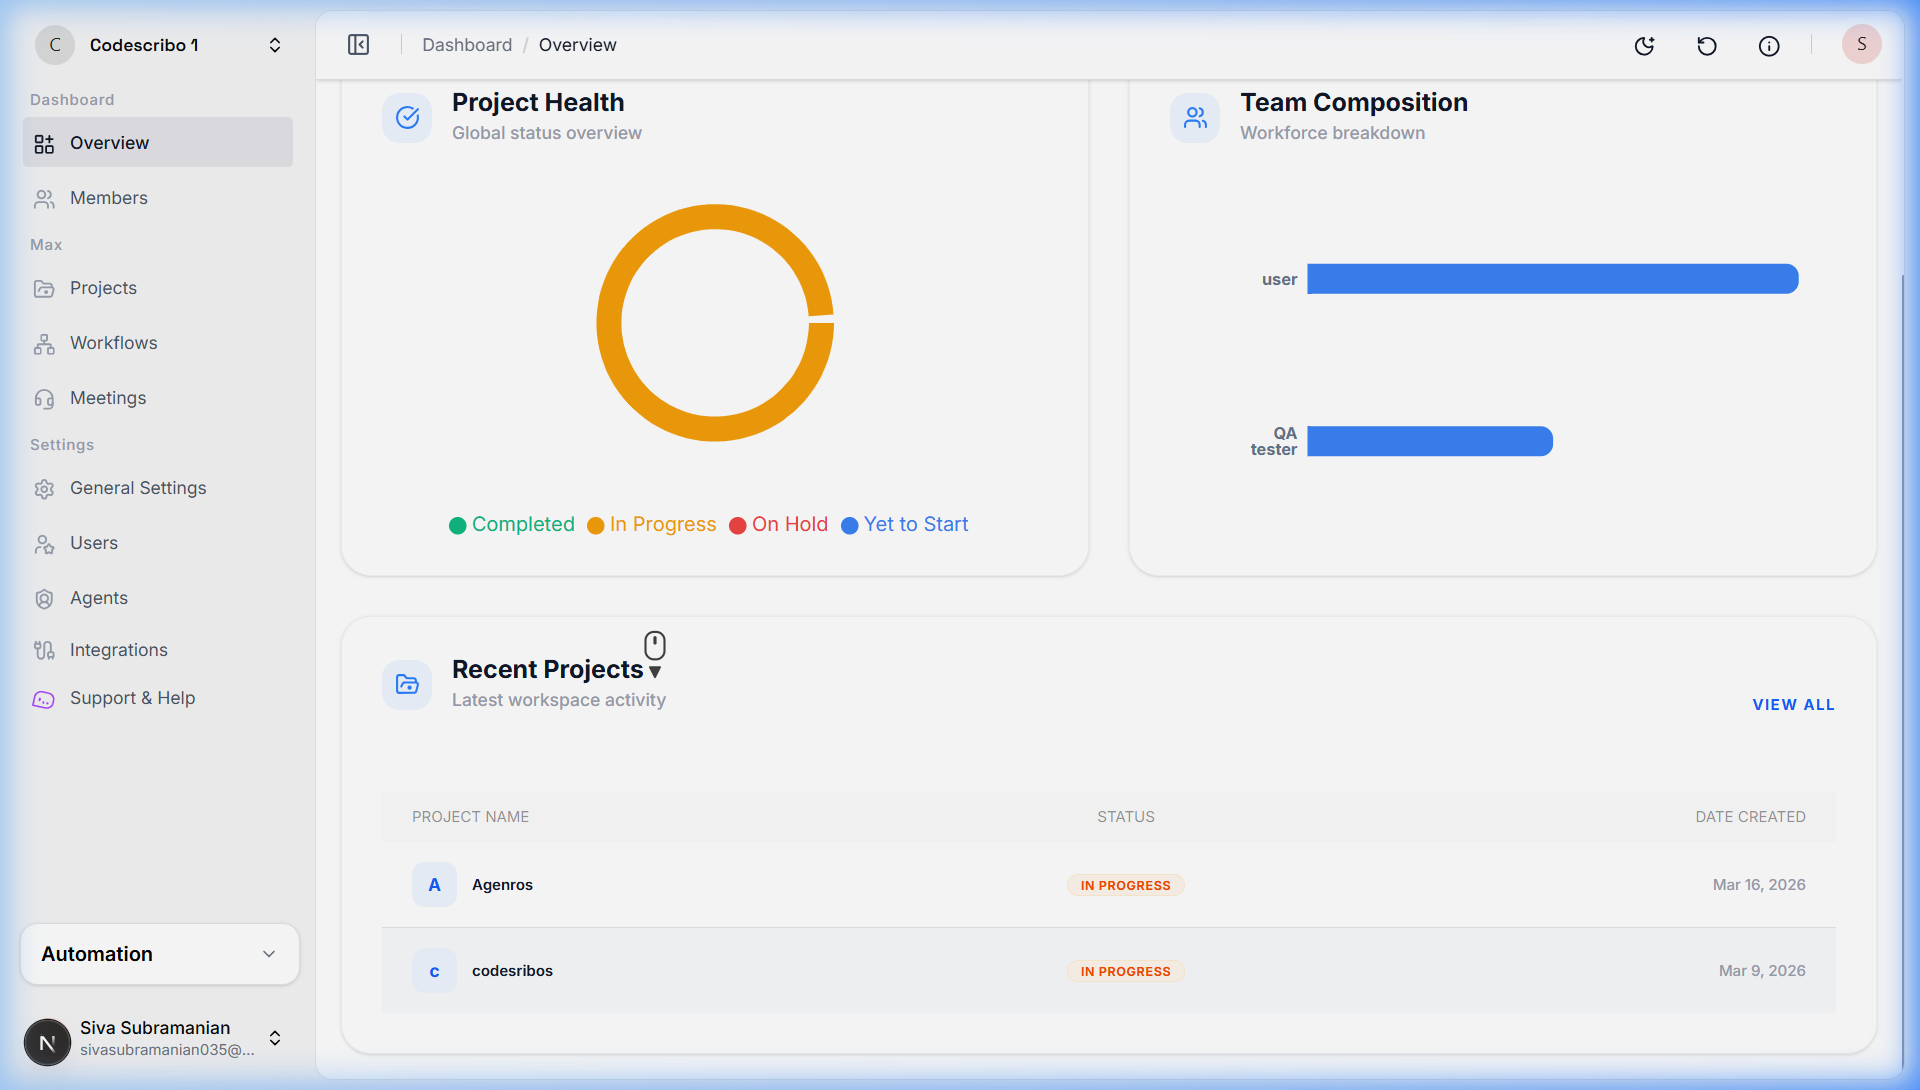The image size is (1920, 1090).
Task: Go to Meetings via headset icon
Action: [44, 399]
